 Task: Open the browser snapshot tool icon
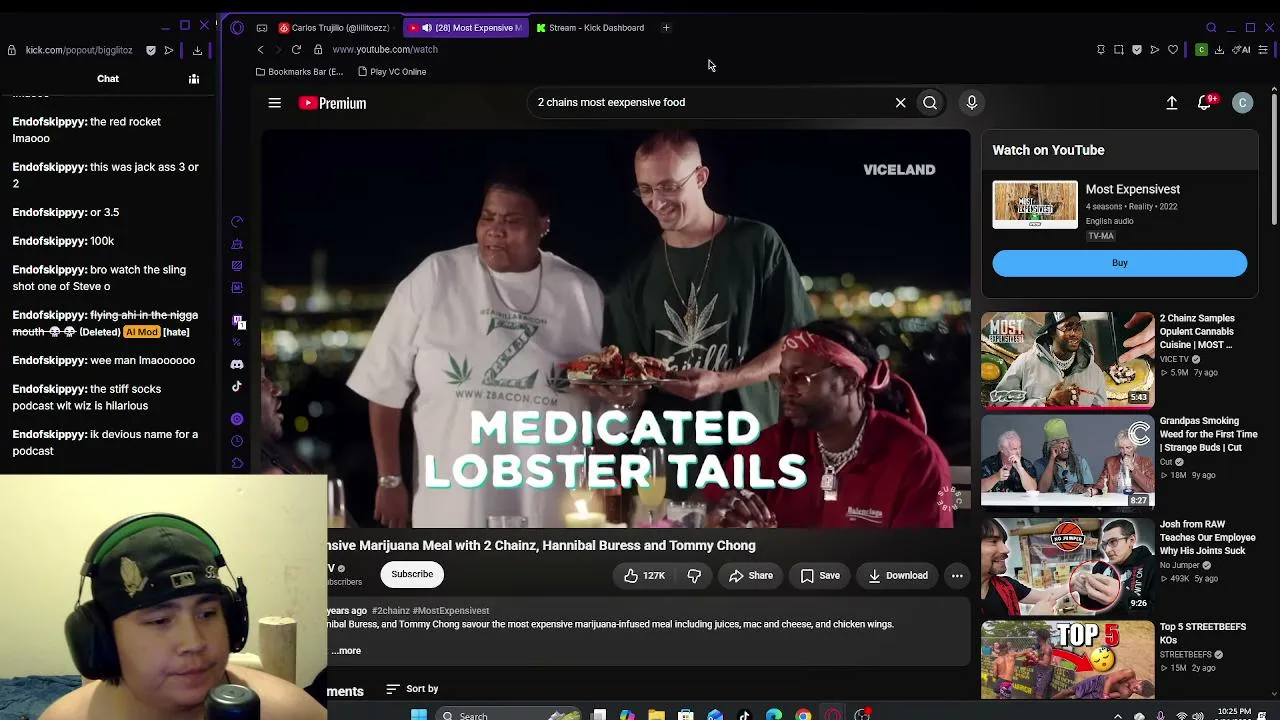point(1119,50)
